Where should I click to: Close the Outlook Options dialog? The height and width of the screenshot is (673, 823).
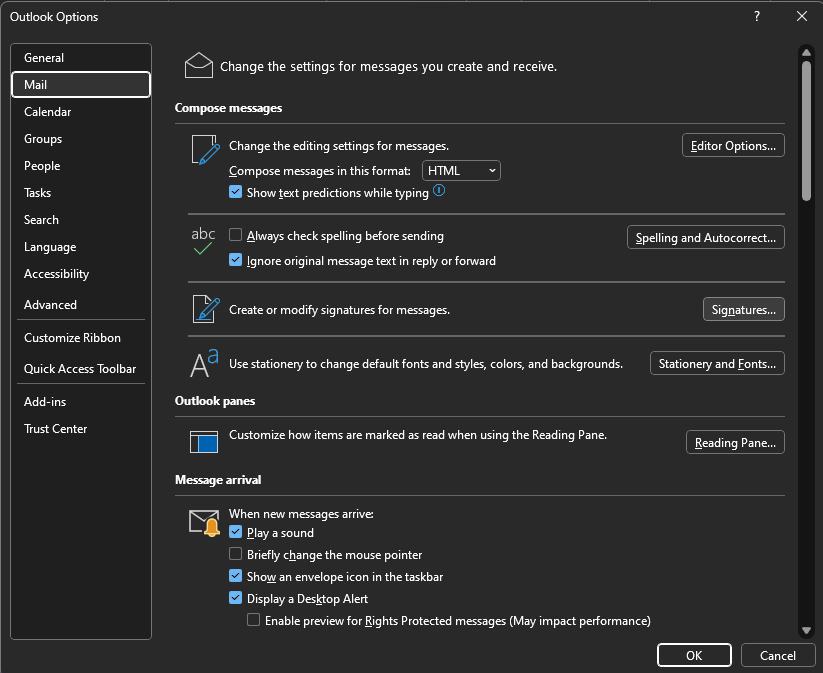point(801,16)
